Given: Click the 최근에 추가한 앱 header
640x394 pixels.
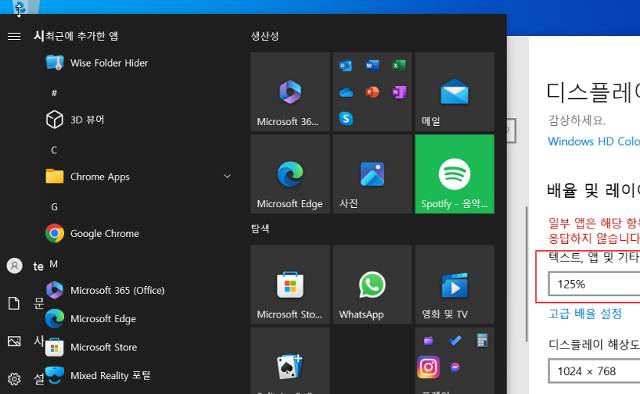Looking at the screenshot, I should click(81, 36).
